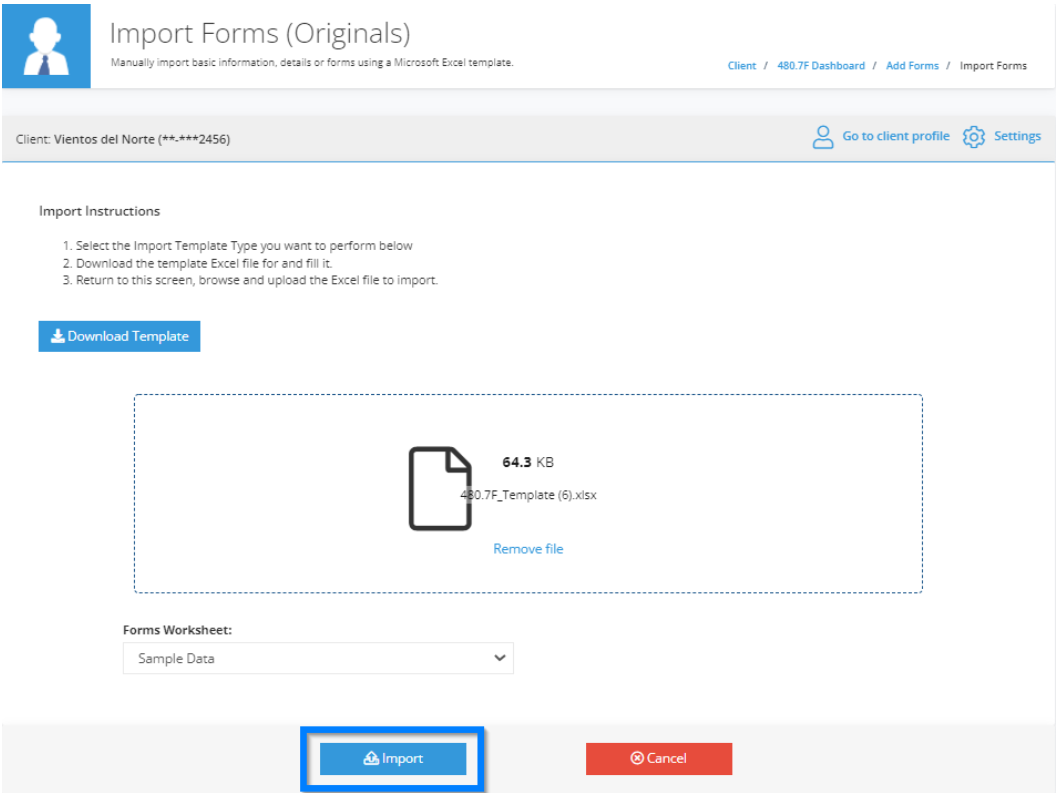Click the subtitle about Microsoft Excel template
This screenshot has height=793, width=1058.
[x=312, y=62]
